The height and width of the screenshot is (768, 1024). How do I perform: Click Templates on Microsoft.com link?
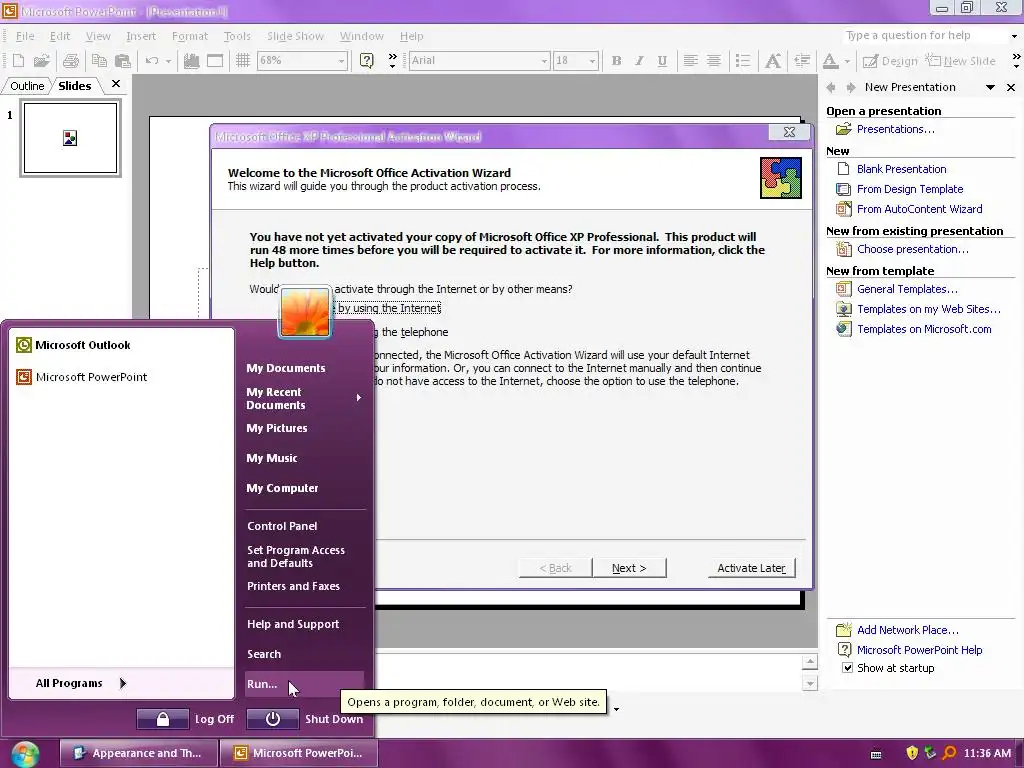[924, 329]
